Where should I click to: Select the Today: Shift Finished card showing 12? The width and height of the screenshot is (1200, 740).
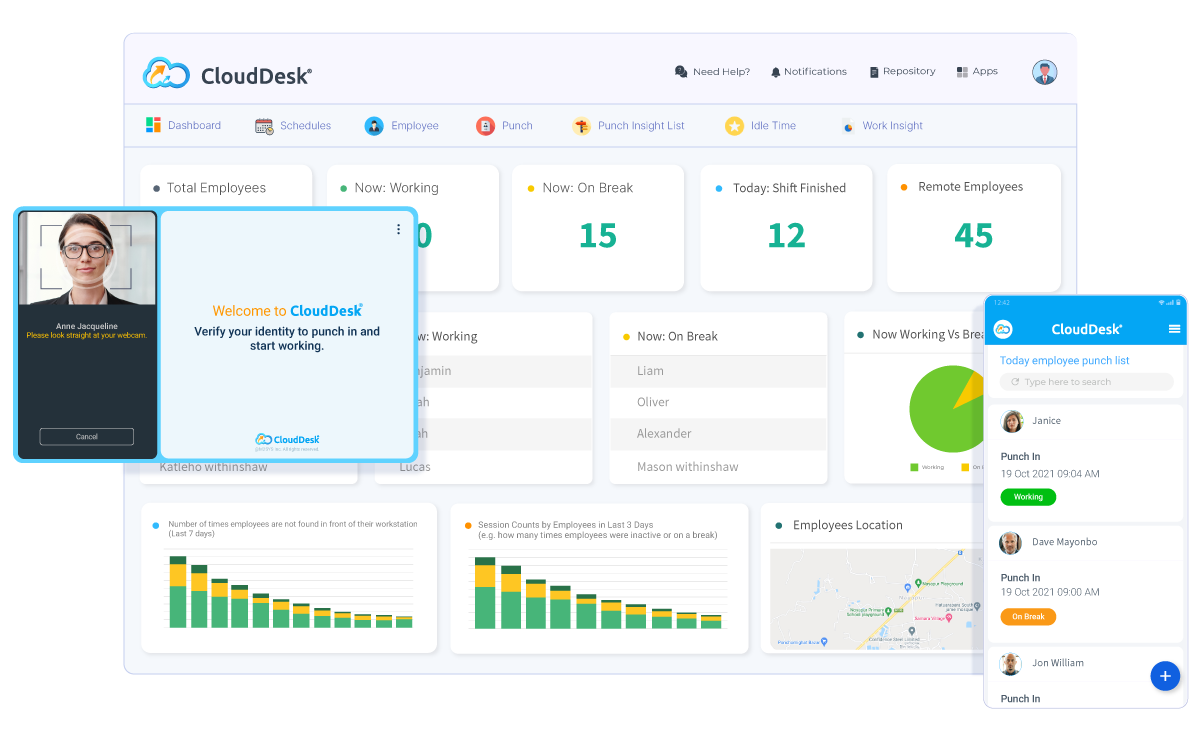786,228
